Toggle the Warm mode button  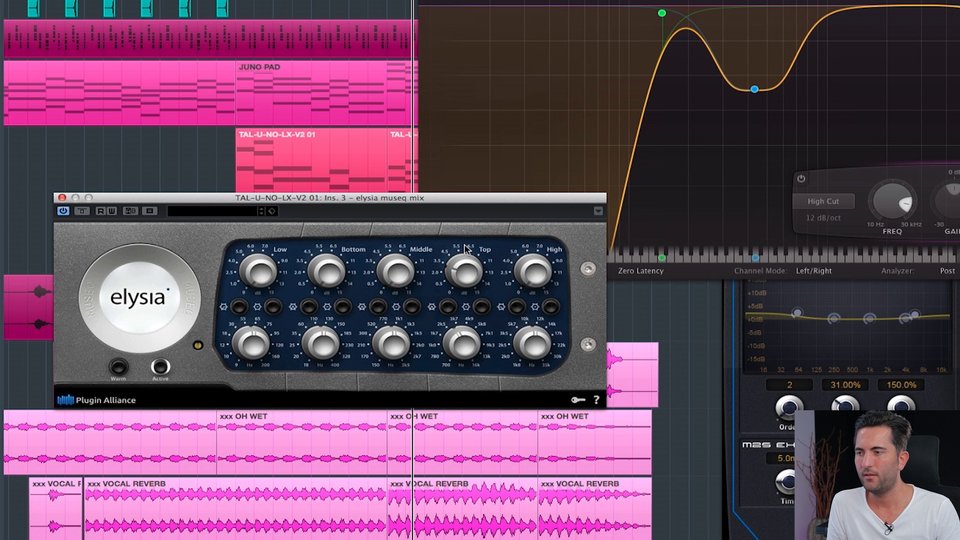(118, 366)
